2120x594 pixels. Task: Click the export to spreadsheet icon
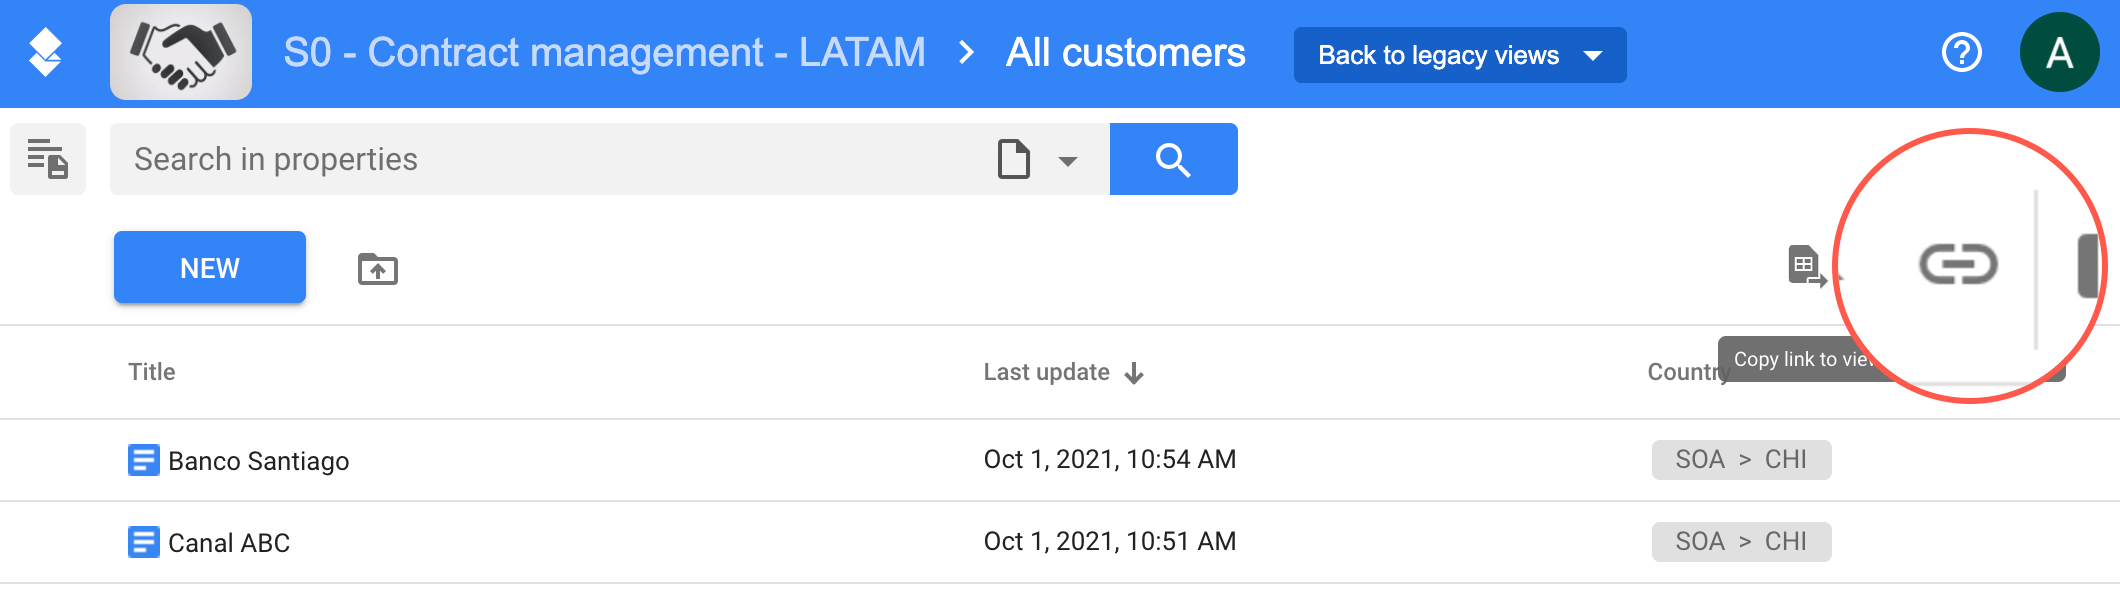point(1806,267)
